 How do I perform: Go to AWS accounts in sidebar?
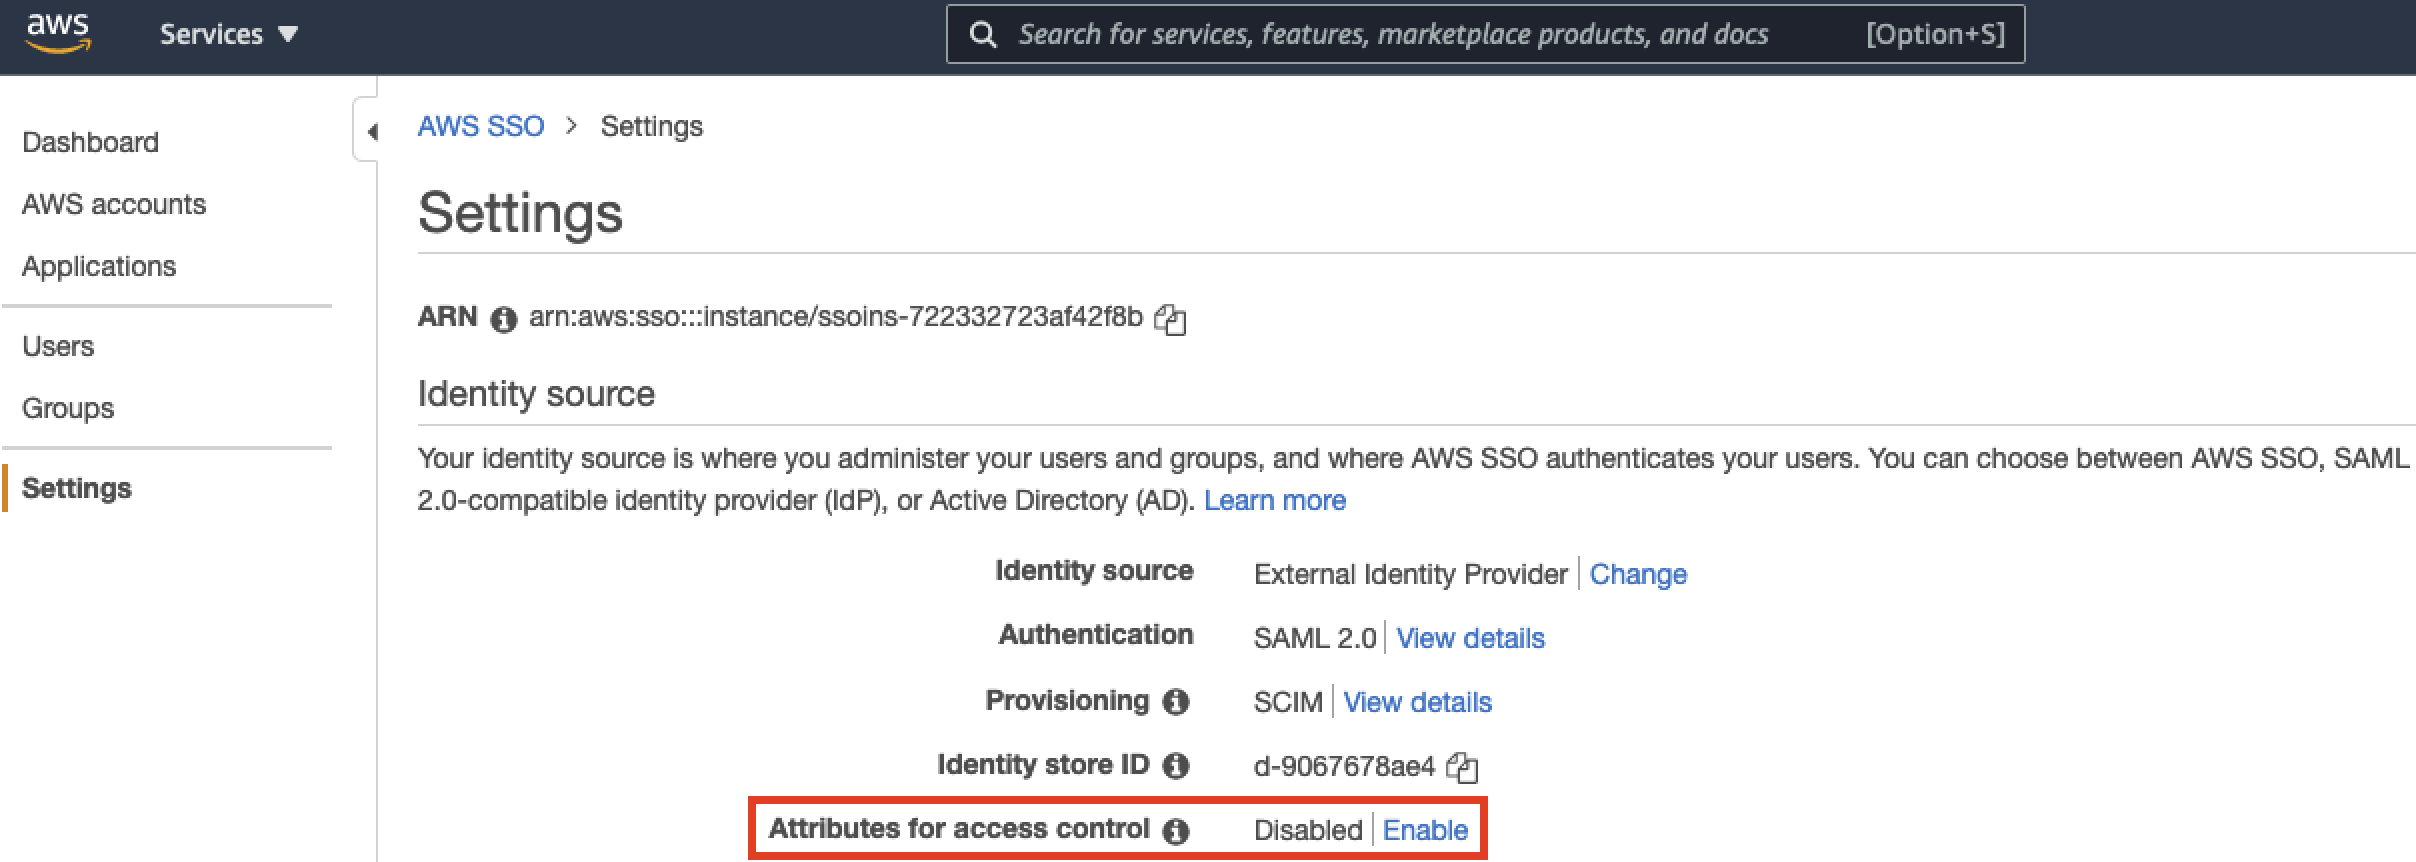coord(114,204)
